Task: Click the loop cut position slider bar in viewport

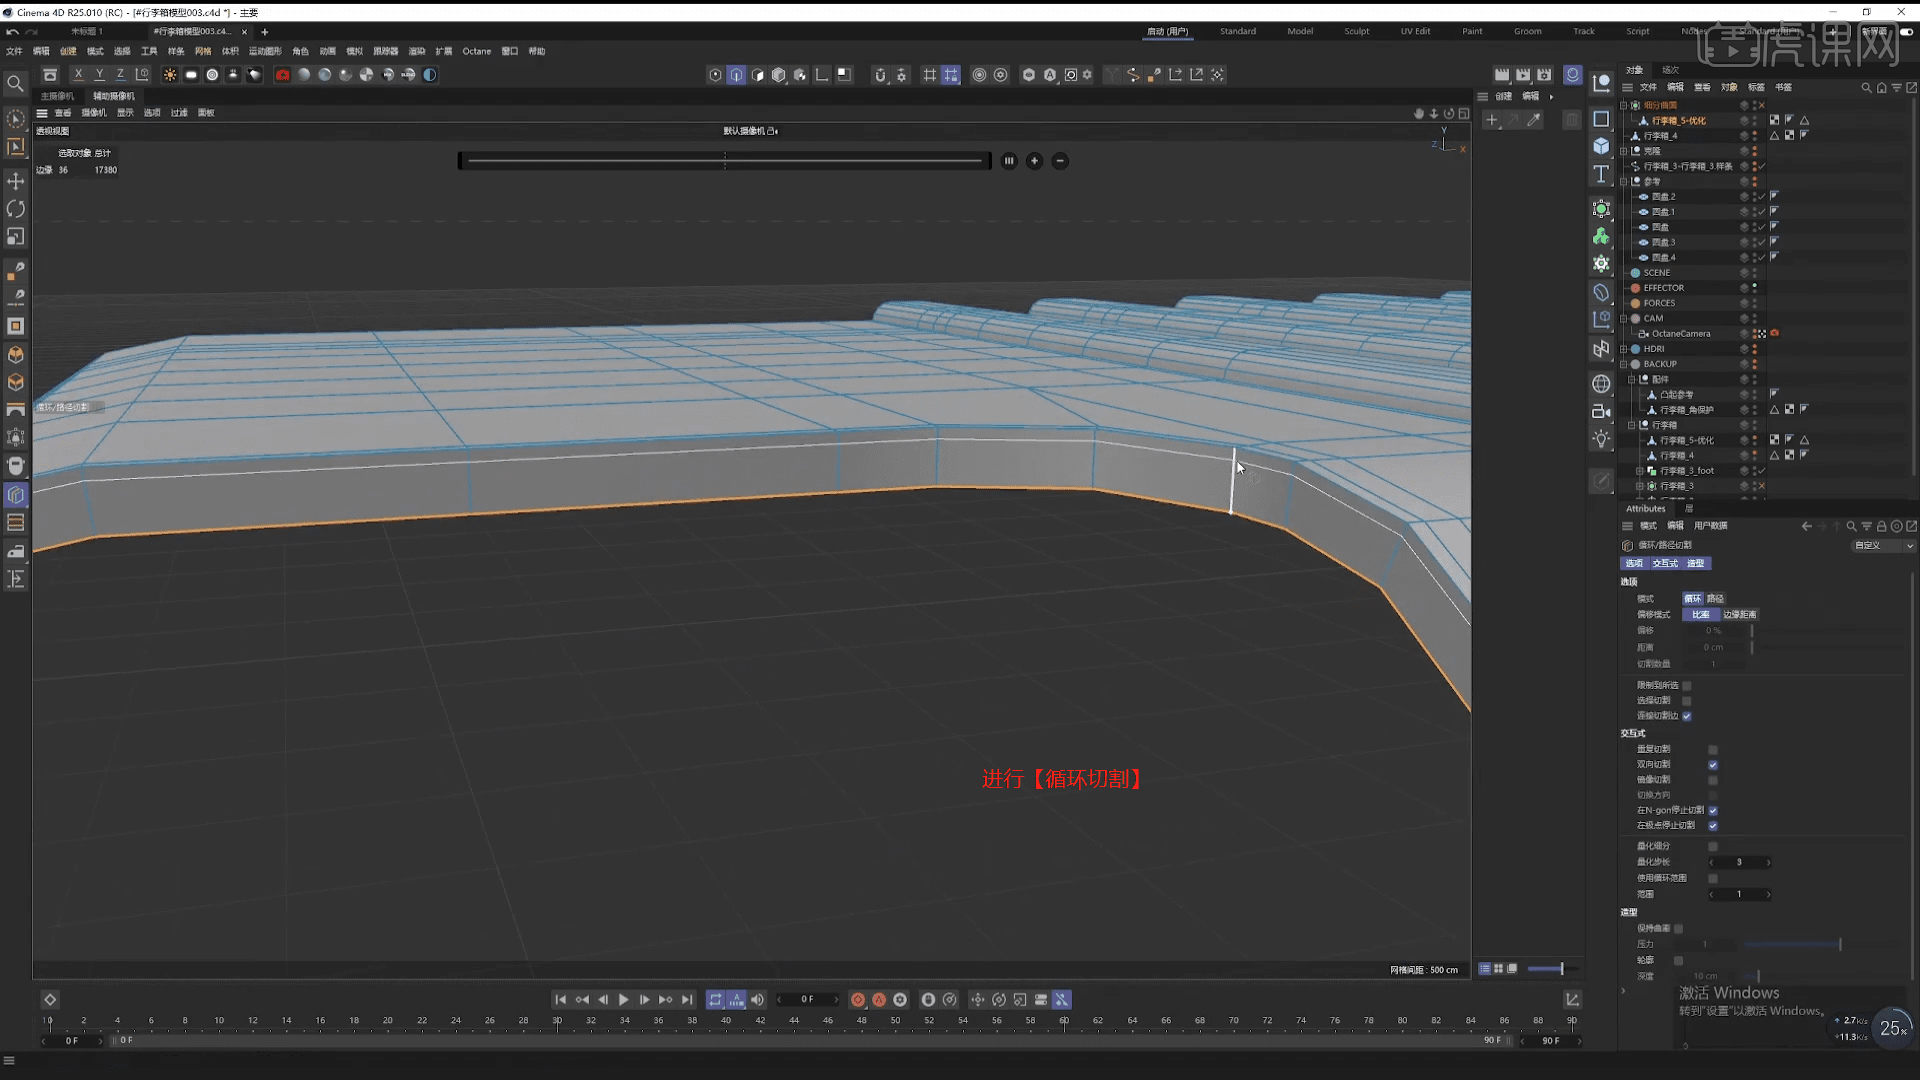Action: tap(725, 161)
